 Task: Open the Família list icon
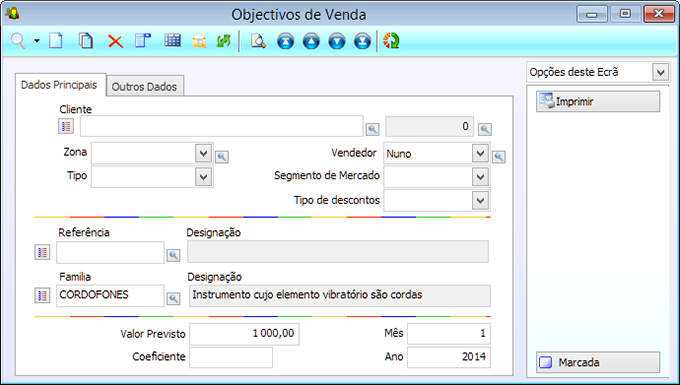pyautogui.click(x=42, y=296)
